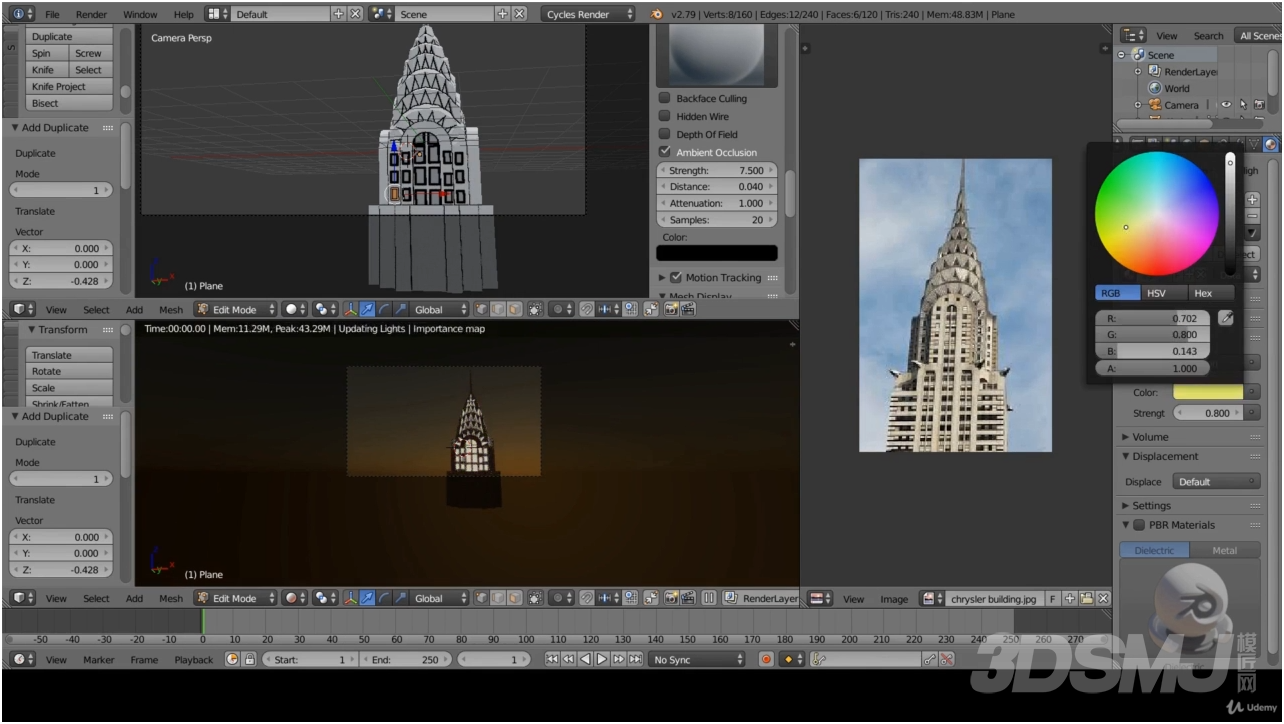Screen dimensions: 1284x724
Task: Unlink chrysler building.jpg with the X icon
Action: [x=1103, y=599]
